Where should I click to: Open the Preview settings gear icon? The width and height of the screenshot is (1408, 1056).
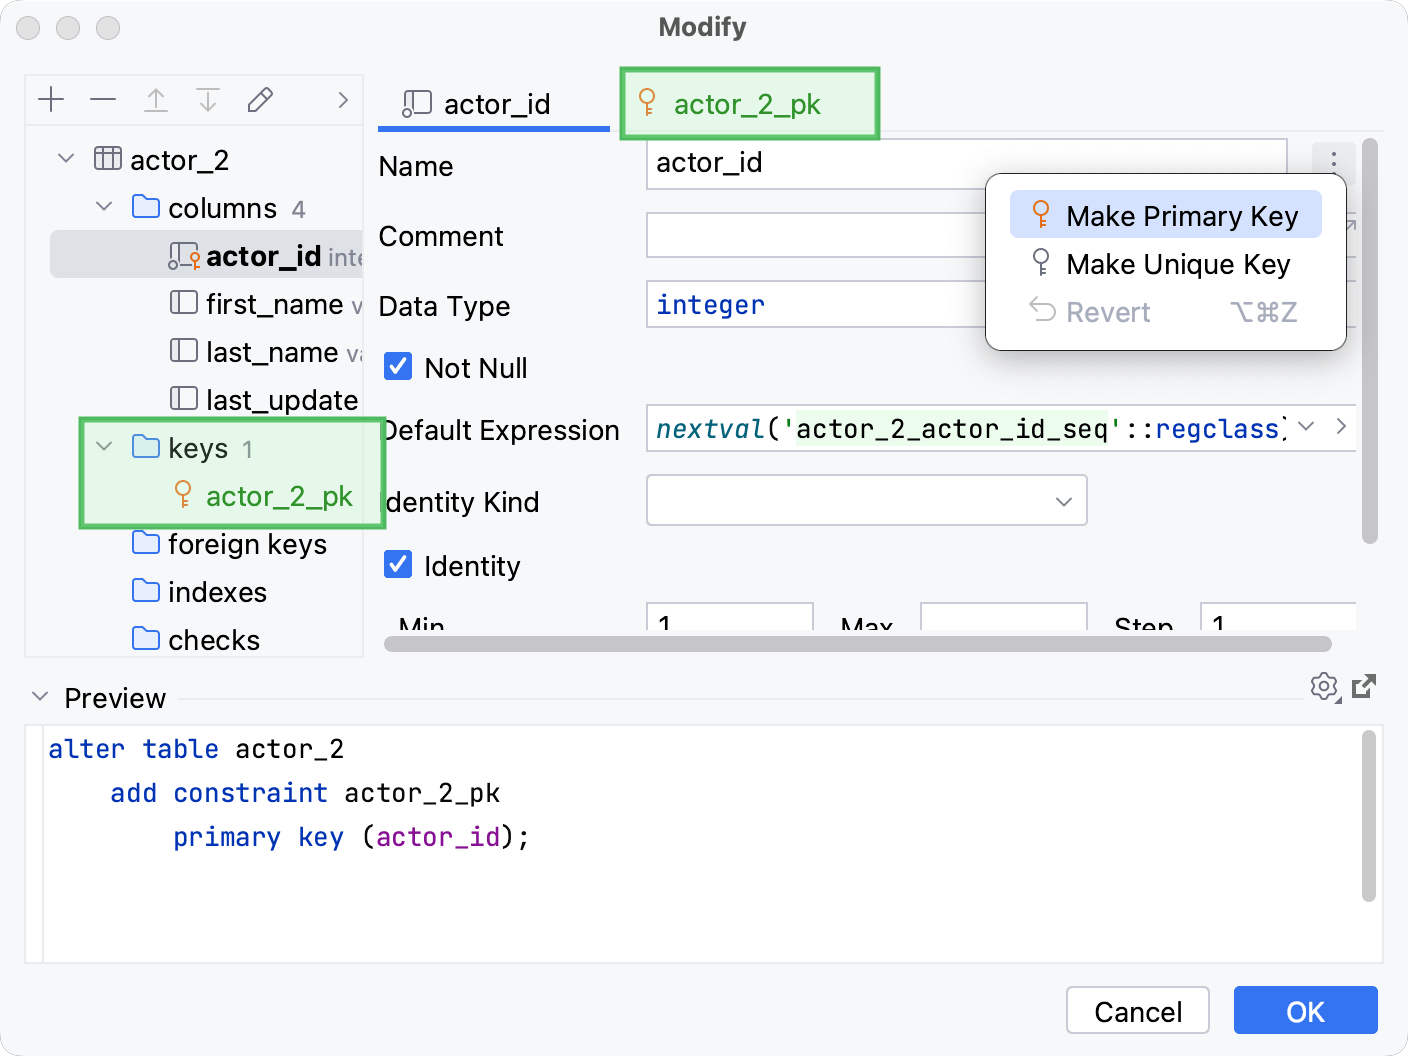pos(1324,687)
